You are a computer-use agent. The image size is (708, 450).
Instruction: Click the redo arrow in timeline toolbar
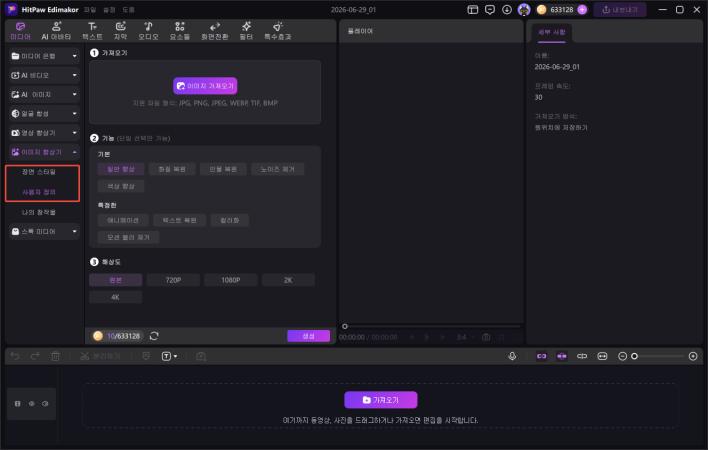35,356
